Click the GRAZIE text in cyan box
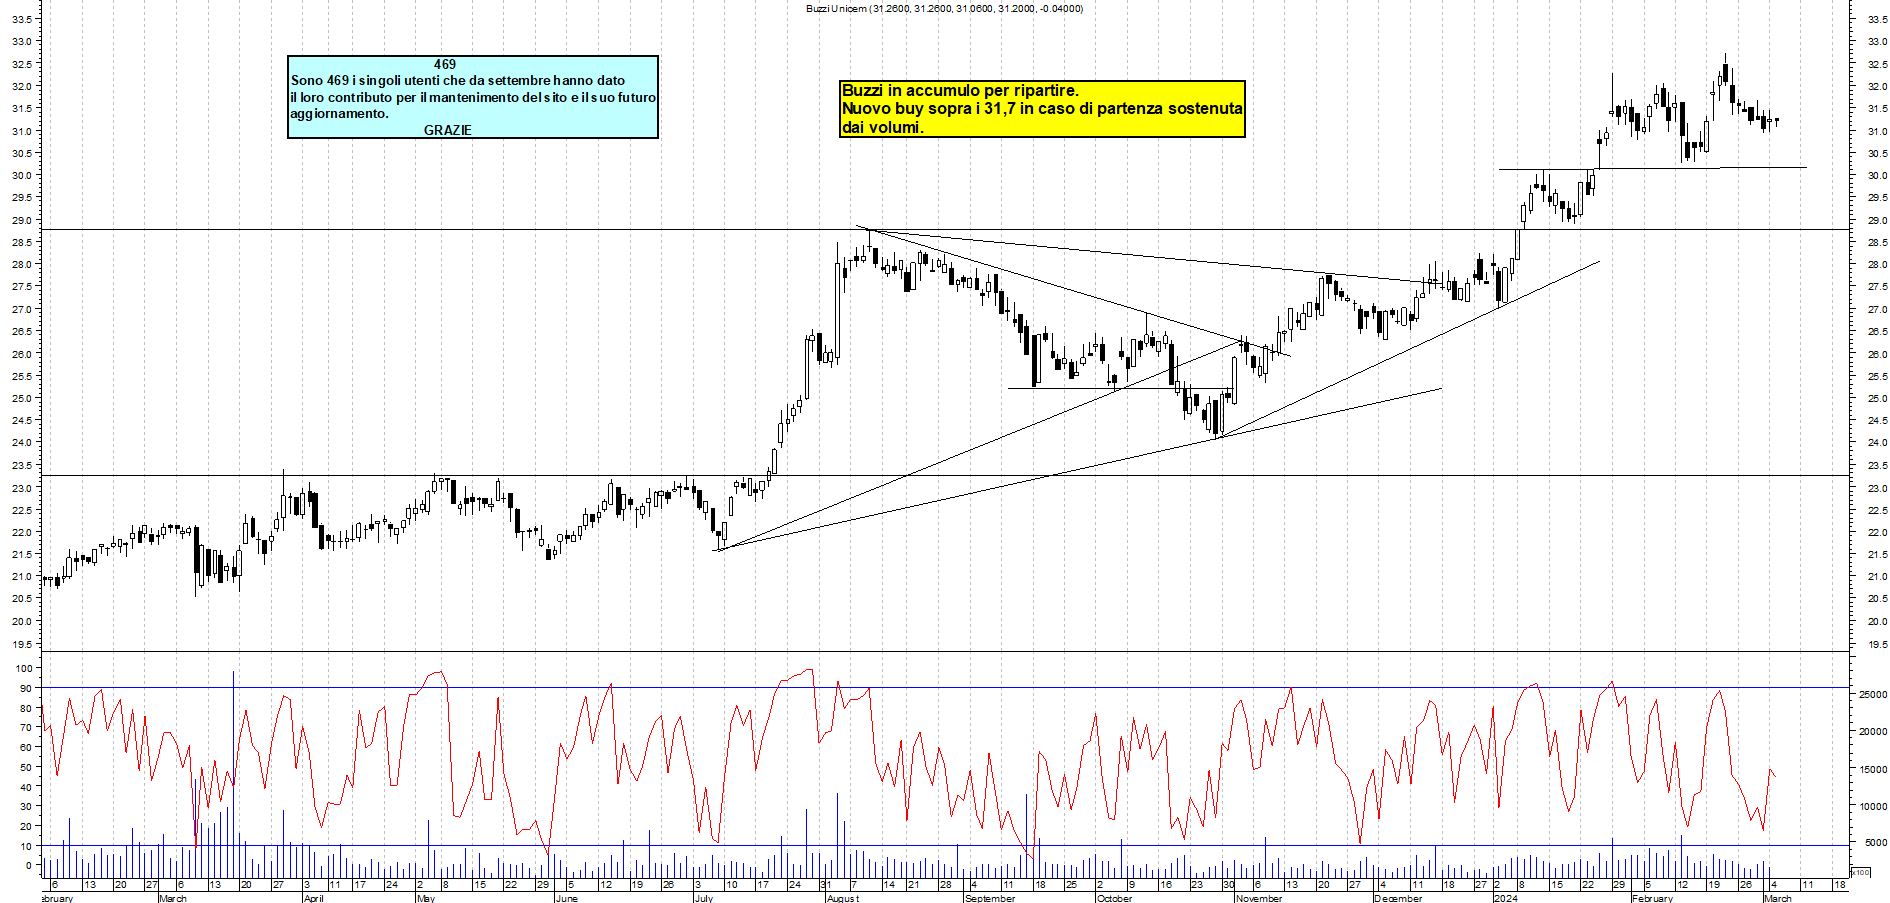The width and height of the screenshot is (1890, 903). pos(447,130)
